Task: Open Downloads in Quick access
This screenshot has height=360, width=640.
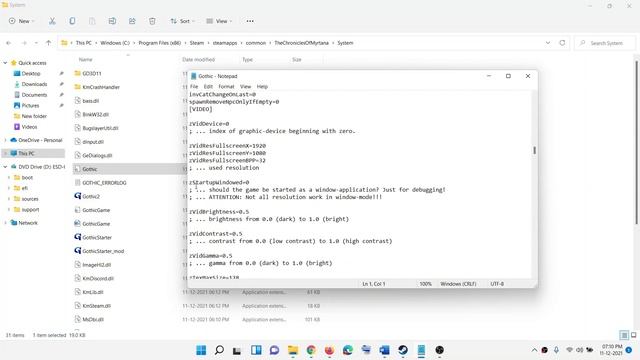Action: [34, 84]
